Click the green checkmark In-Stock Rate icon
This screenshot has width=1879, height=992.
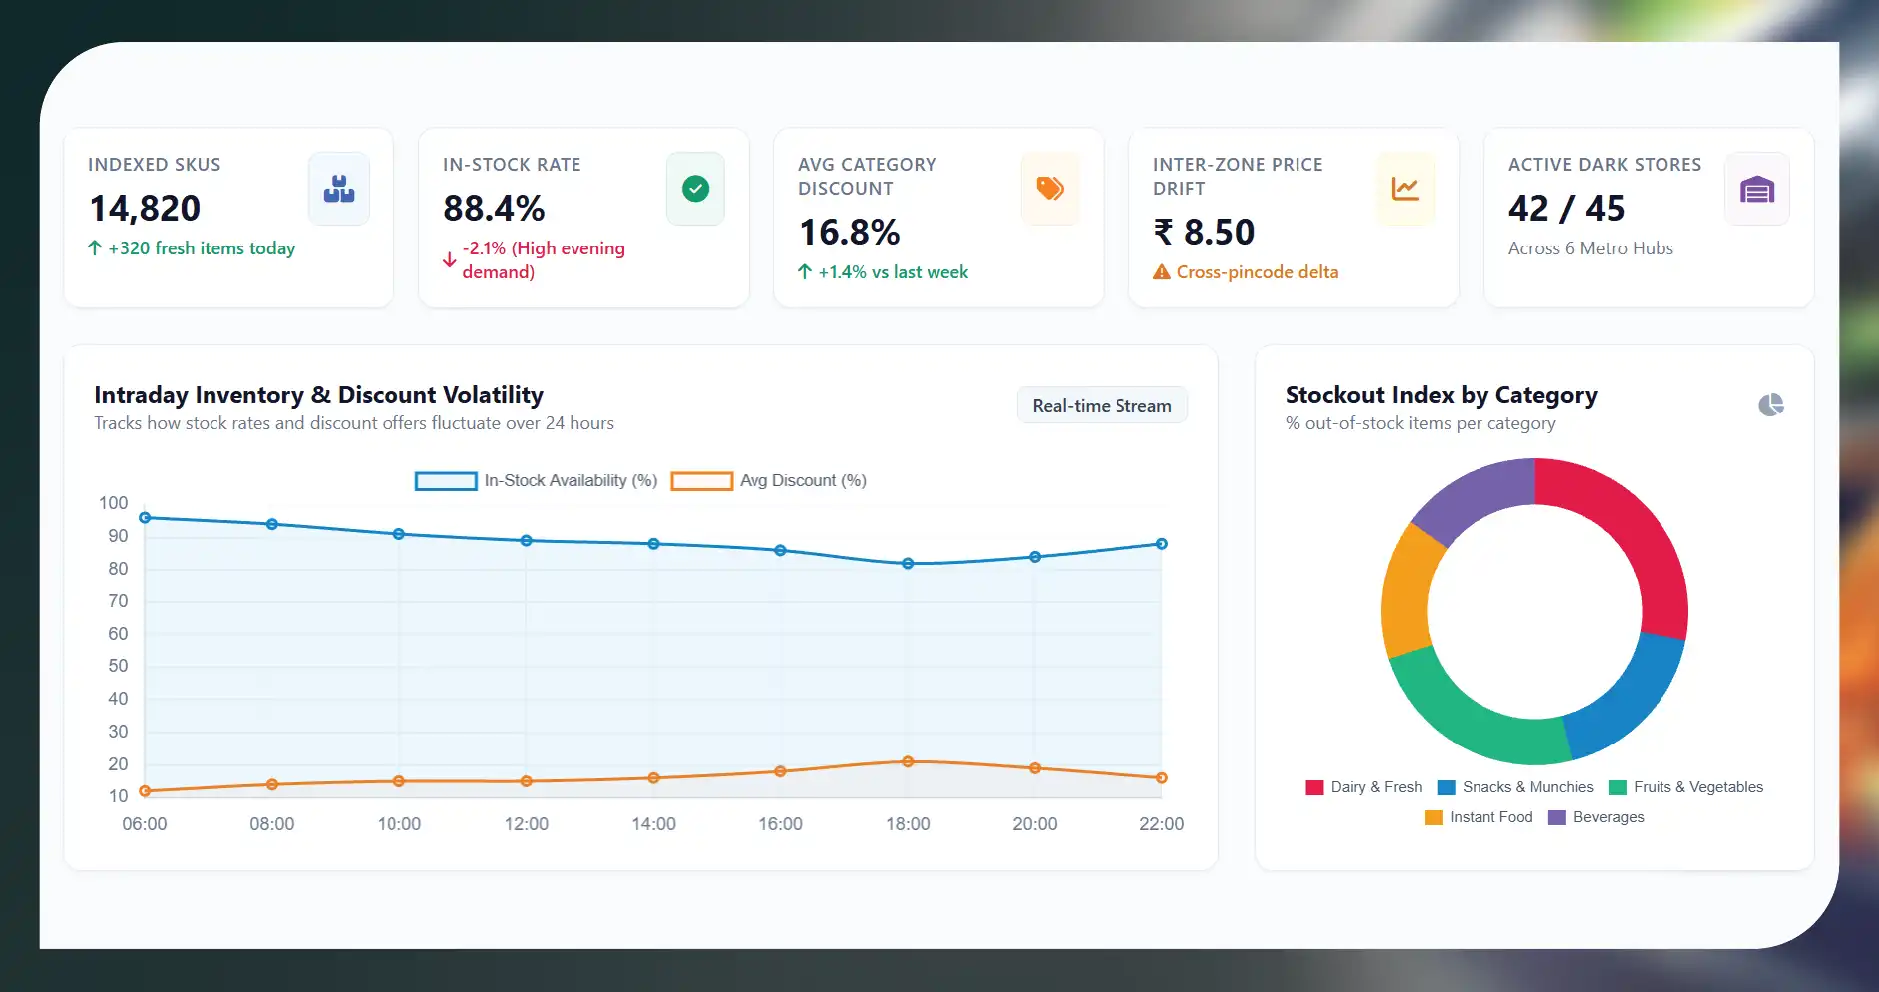coord(695,188)
